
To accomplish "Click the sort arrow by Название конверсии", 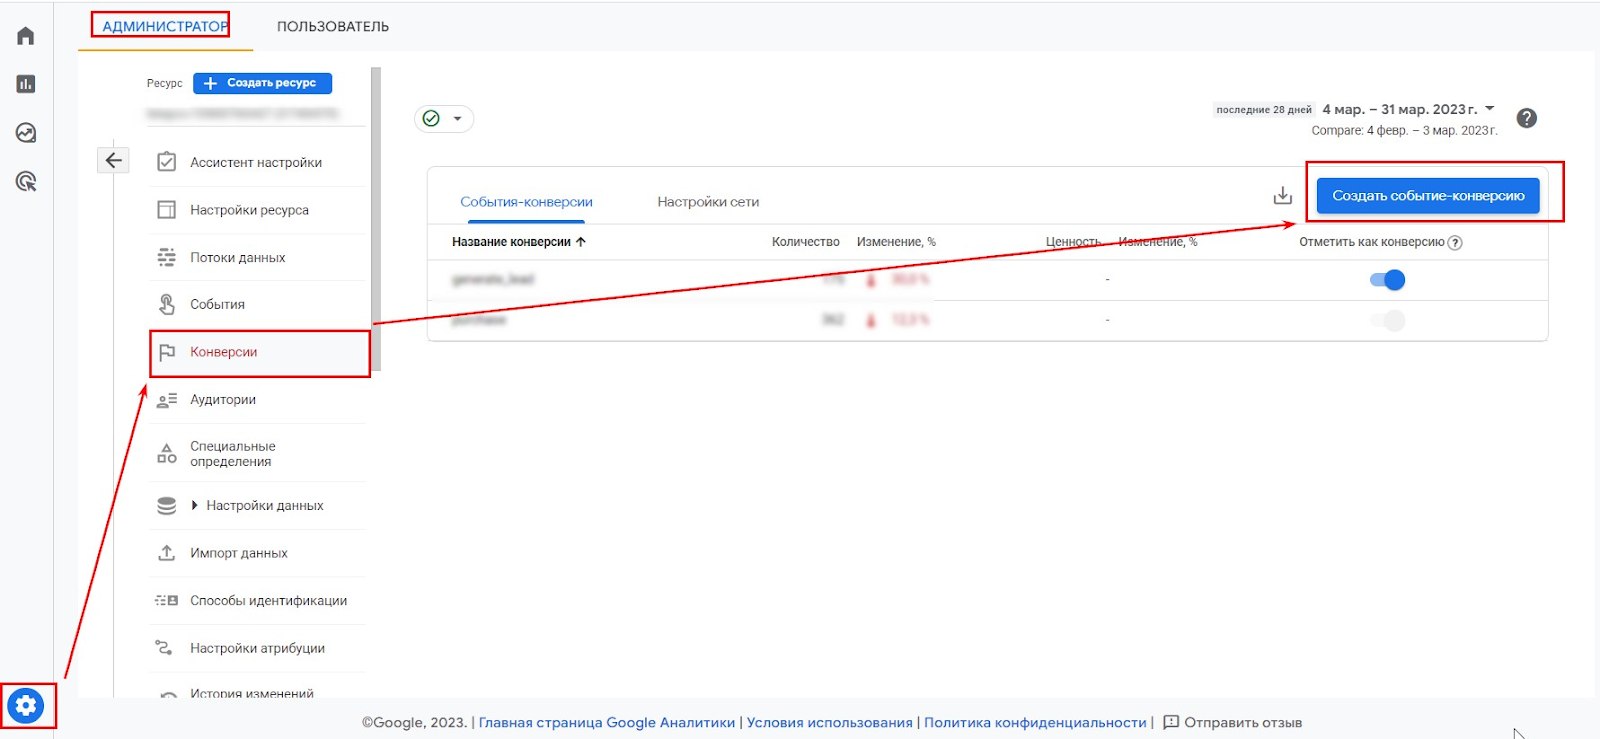I will click(581, 242).
